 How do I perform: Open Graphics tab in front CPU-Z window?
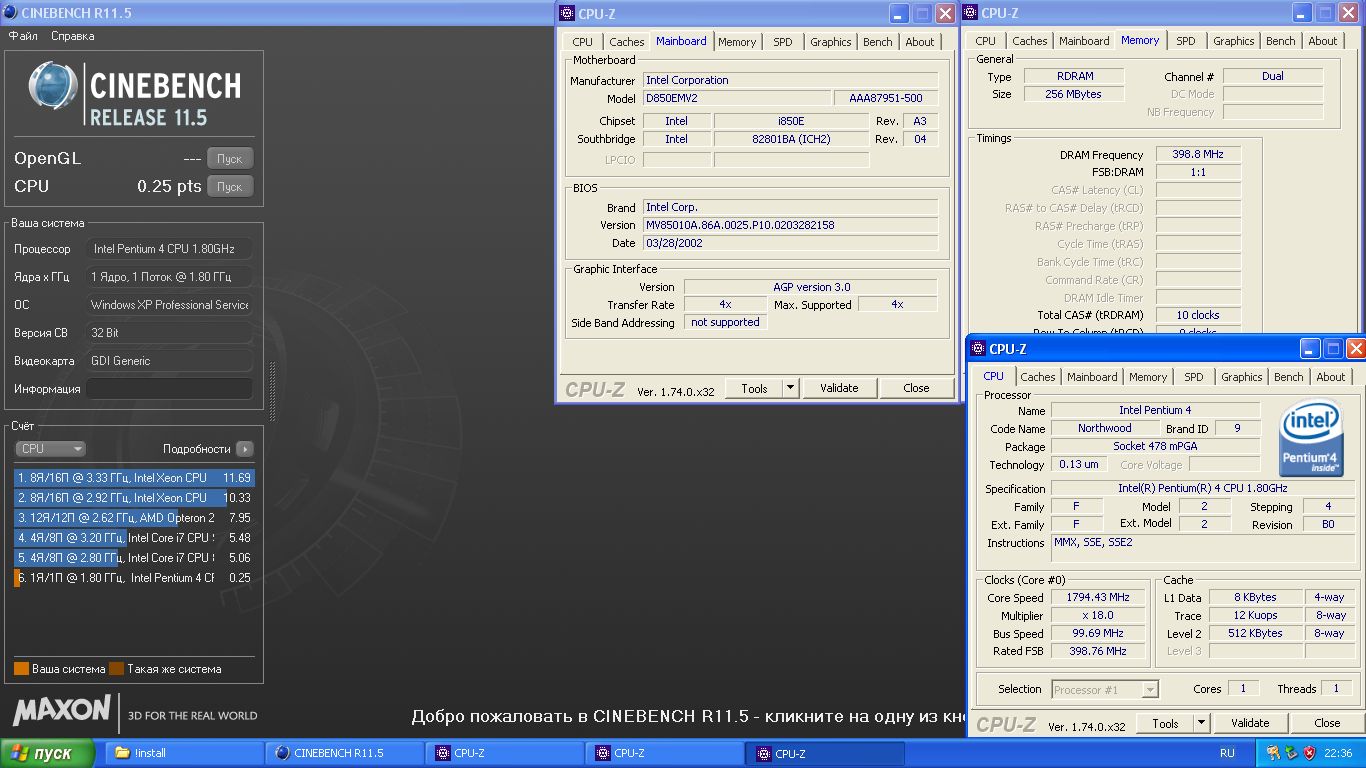click(1242, 378)
